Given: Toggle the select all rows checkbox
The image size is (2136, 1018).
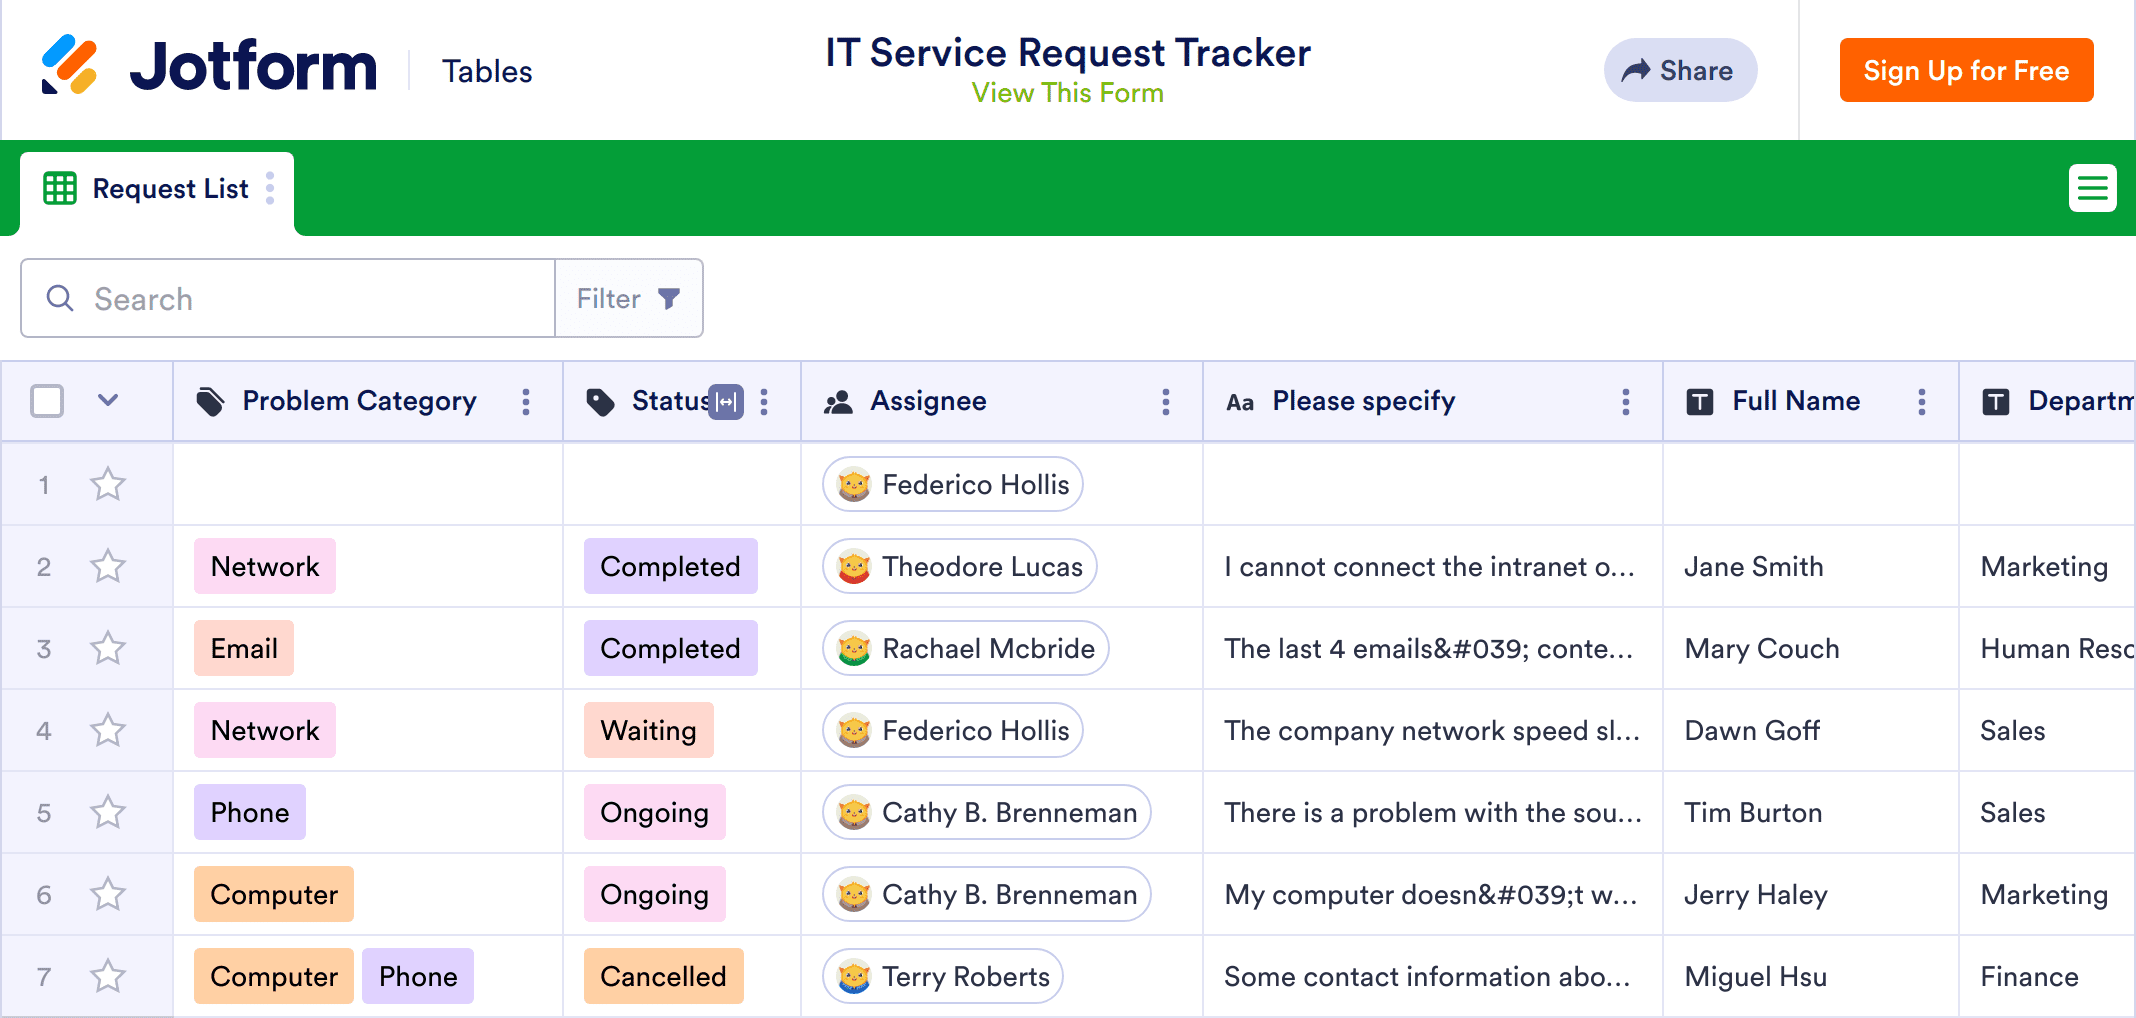Looking at the screenshot, I should coord(47,401).
